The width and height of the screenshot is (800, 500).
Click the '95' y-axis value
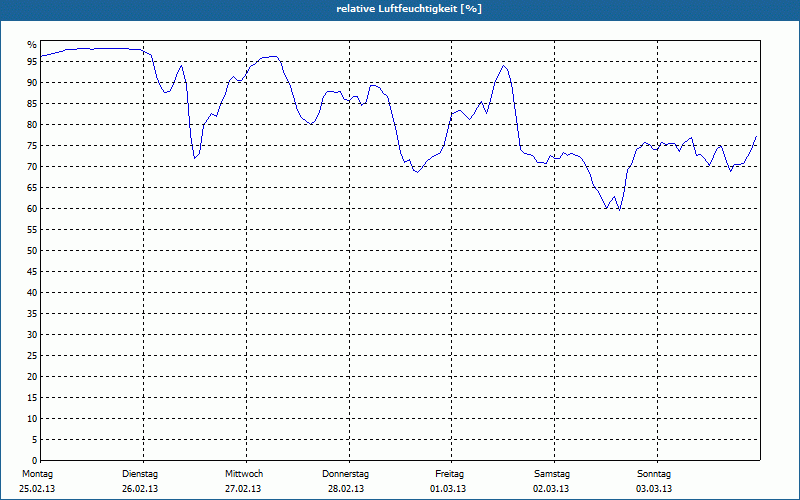pos(32,62)
